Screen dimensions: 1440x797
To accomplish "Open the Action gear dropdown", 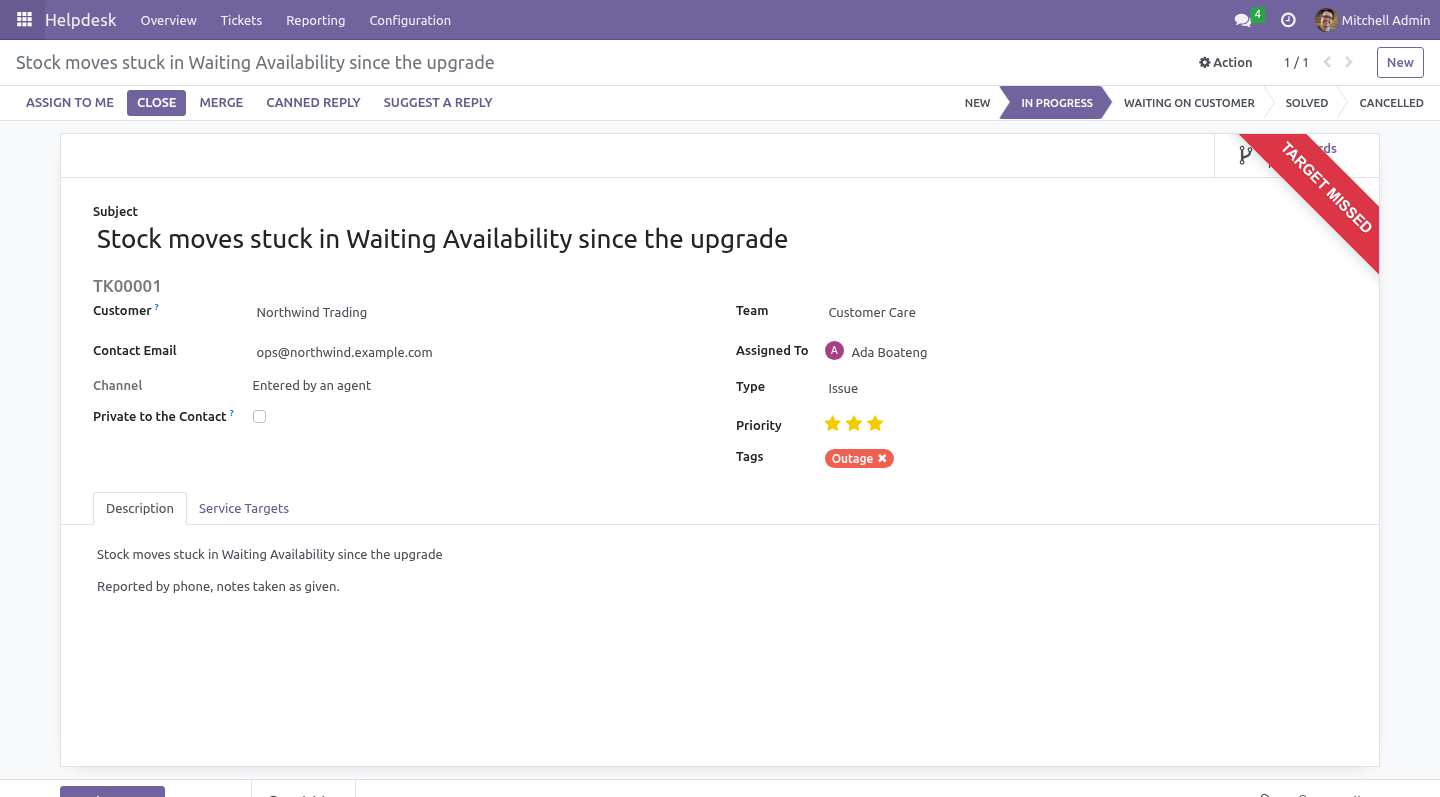I will tap(1225, 62).
